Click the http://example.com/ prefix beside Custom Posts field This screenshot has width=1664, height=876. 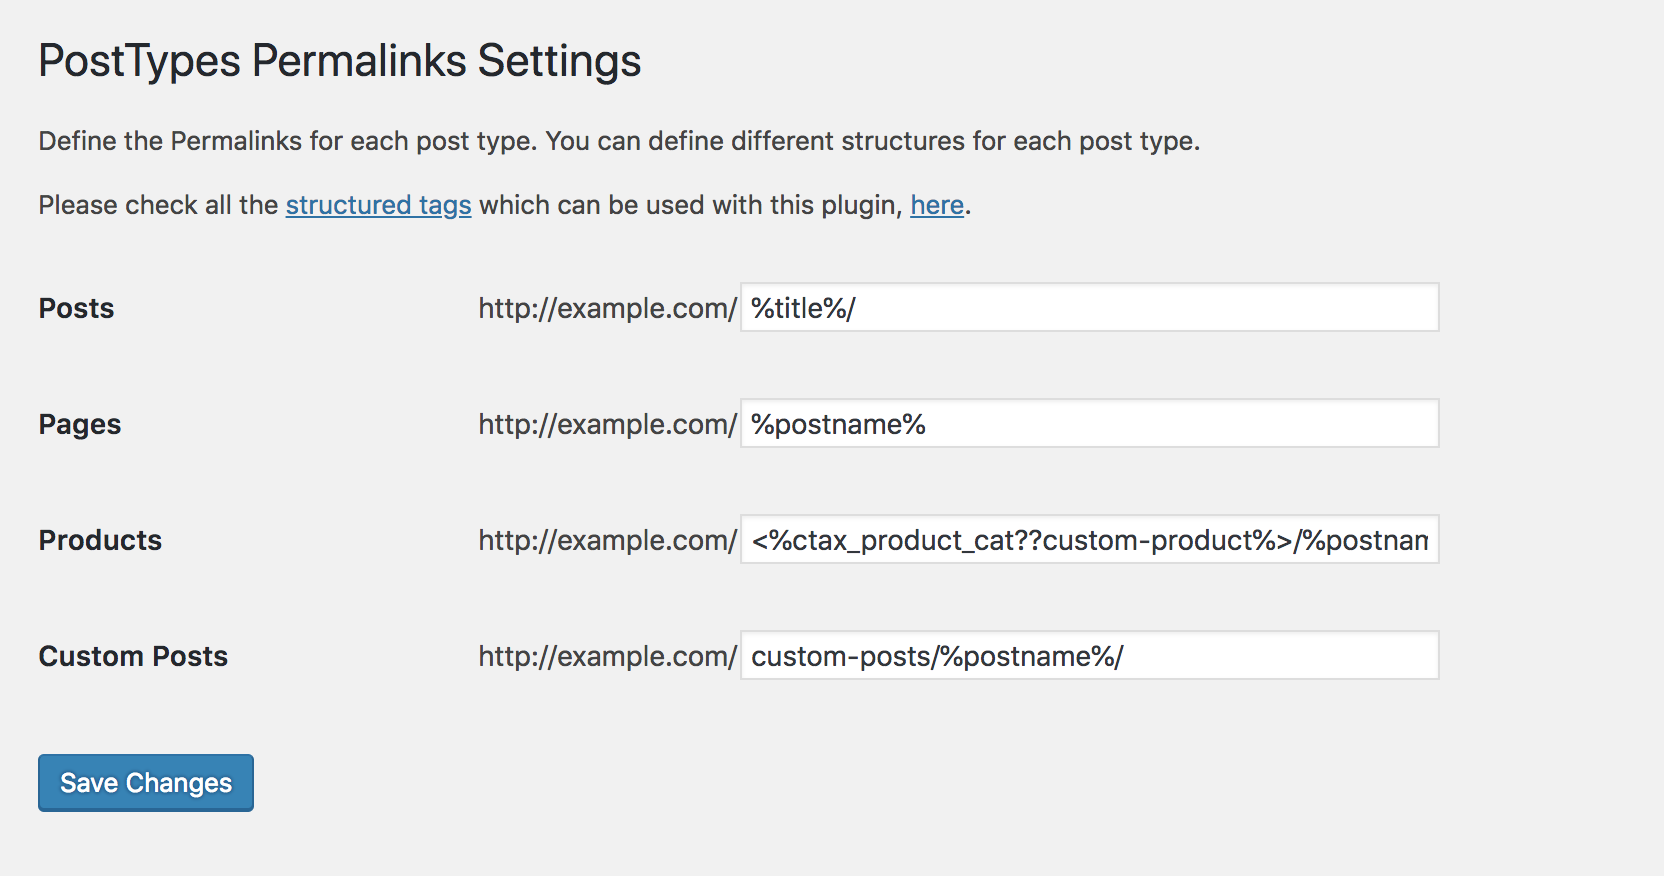pyautogui.click(x=607, y=656)
